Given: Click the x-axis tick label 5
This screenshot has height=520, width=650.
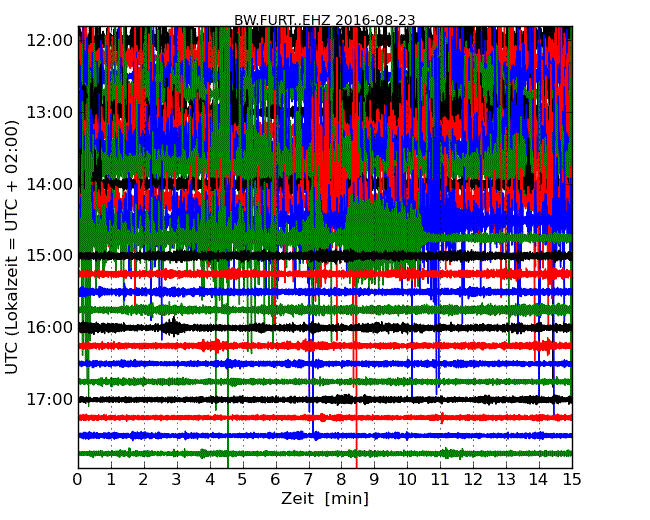Looking at the screenshot, I should 243,480.
